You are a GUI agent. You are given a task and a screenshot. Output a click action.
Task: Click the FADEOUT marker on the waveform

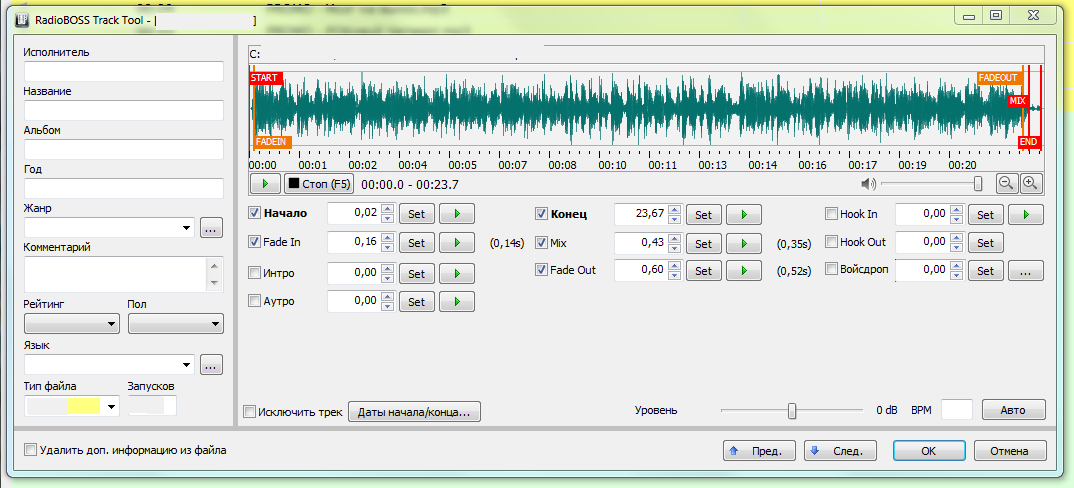tap(999, 78)
